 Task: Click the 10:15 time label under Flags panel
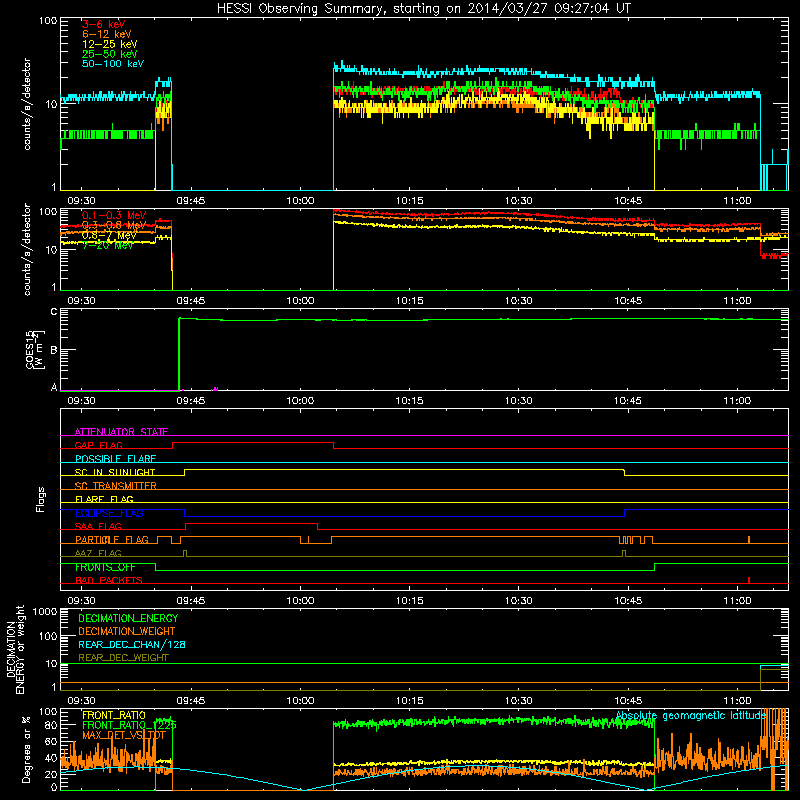coord(410,601)
